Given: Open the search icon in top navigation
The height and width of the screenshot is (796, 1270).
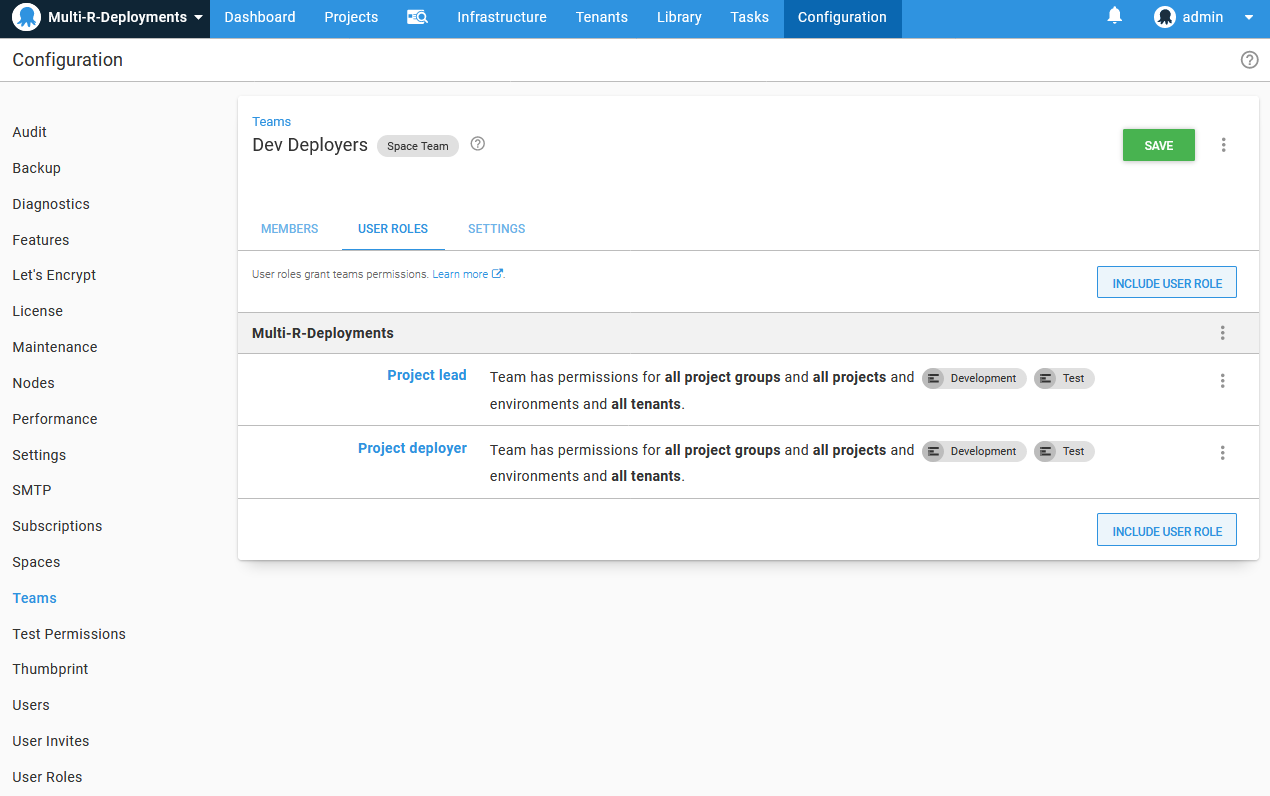Looking at the screenshot, I should pyautogui.click(x=417, y=17).
